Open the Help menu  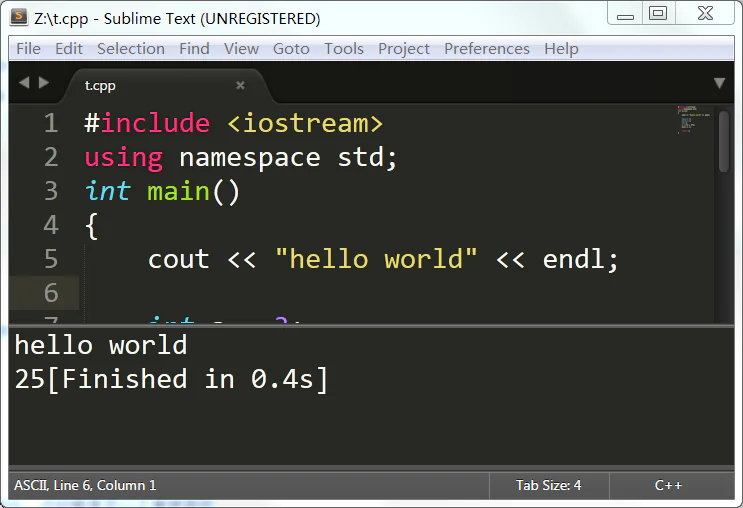click(561, 49)
